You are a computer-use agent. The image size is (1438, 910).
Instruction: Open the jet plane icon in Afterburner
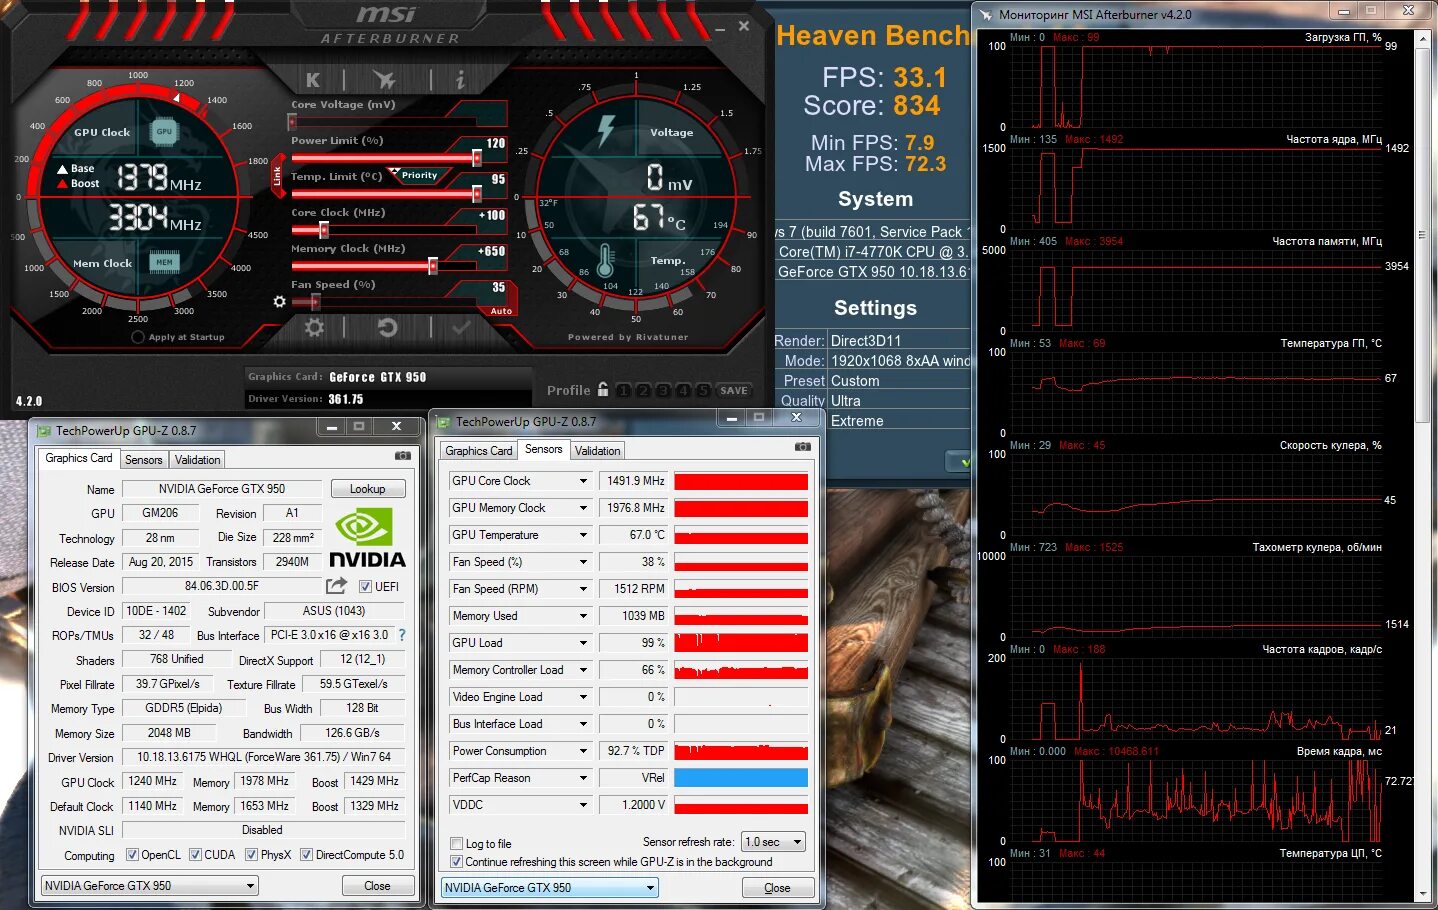point(384,79)
